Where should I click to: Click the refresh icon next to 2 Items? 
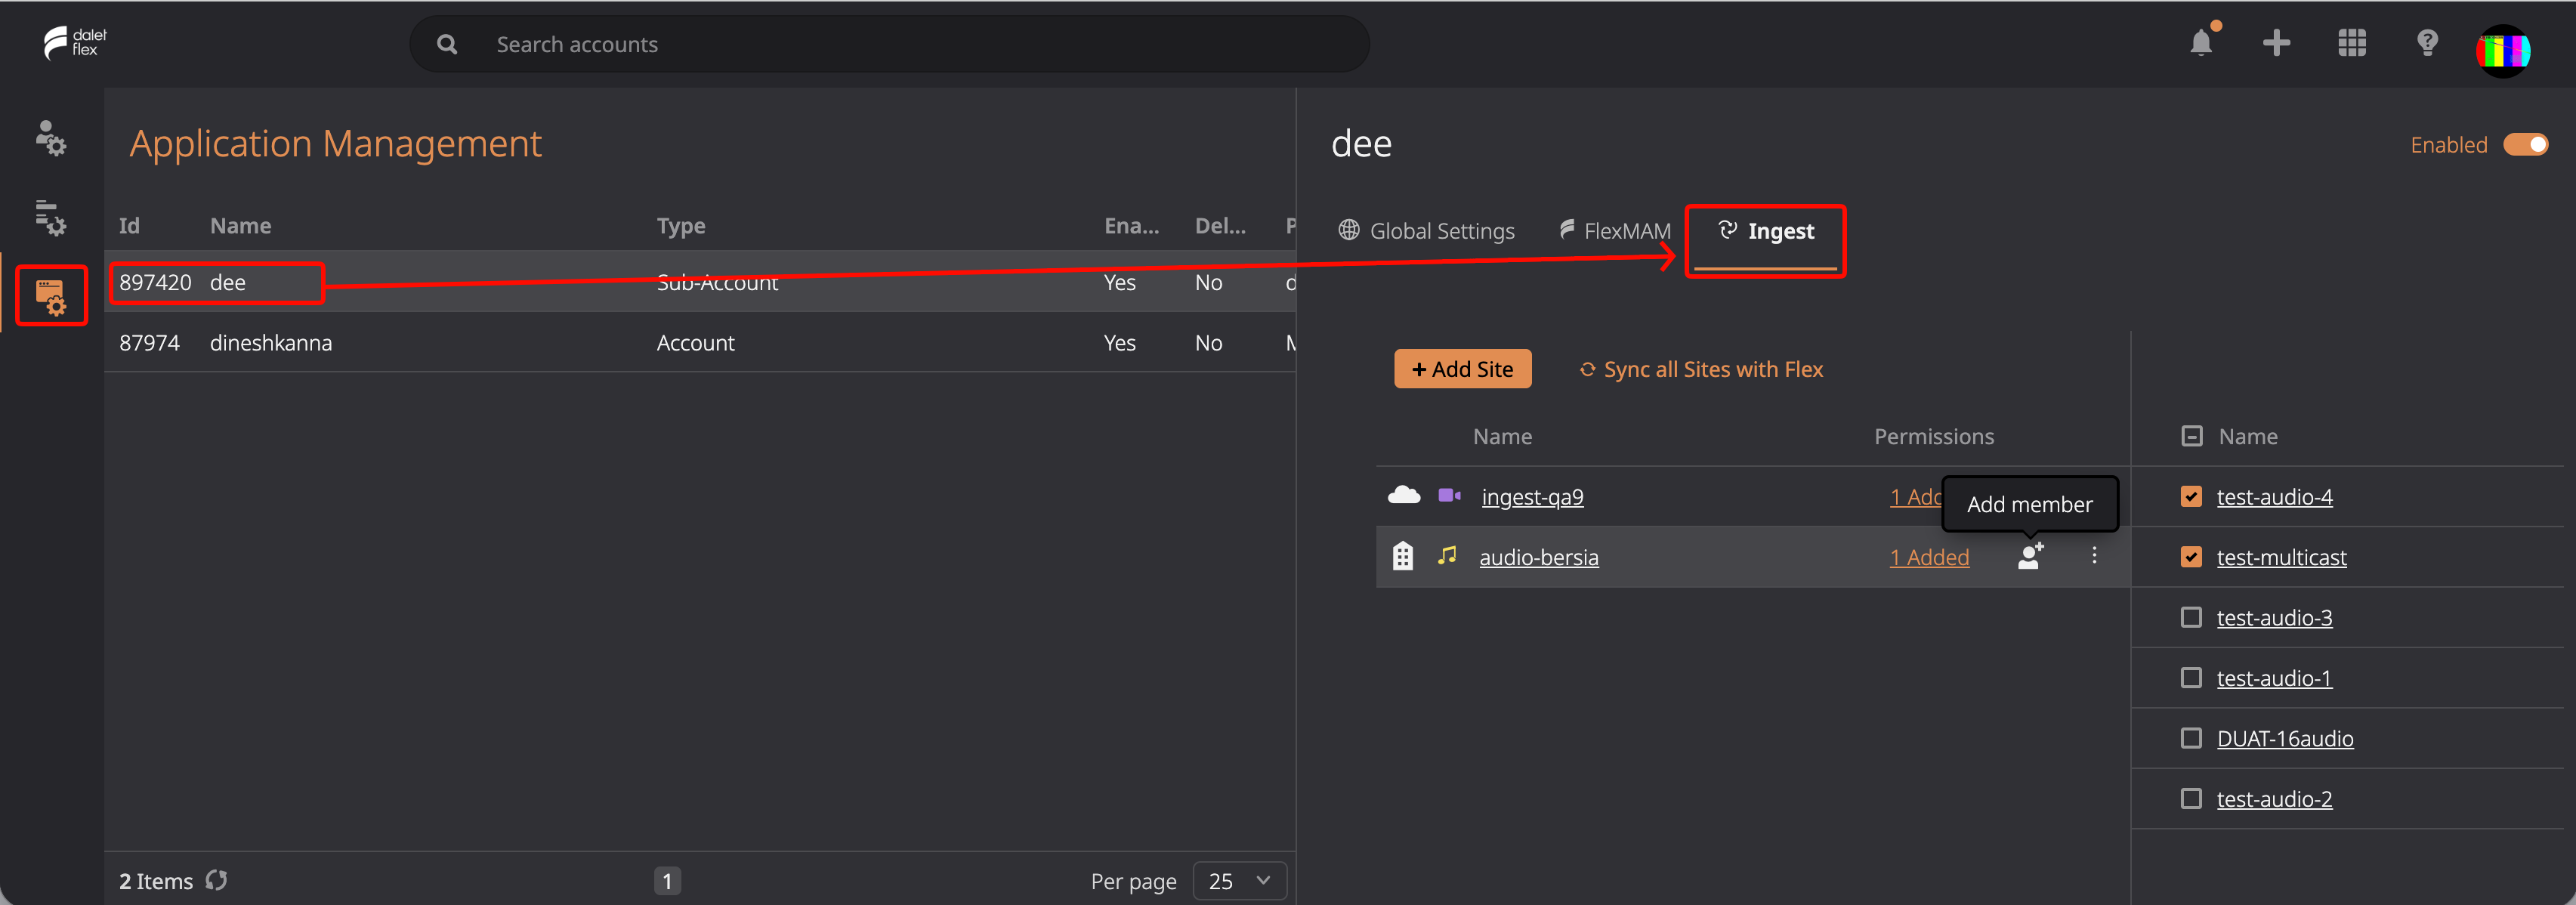216,880
